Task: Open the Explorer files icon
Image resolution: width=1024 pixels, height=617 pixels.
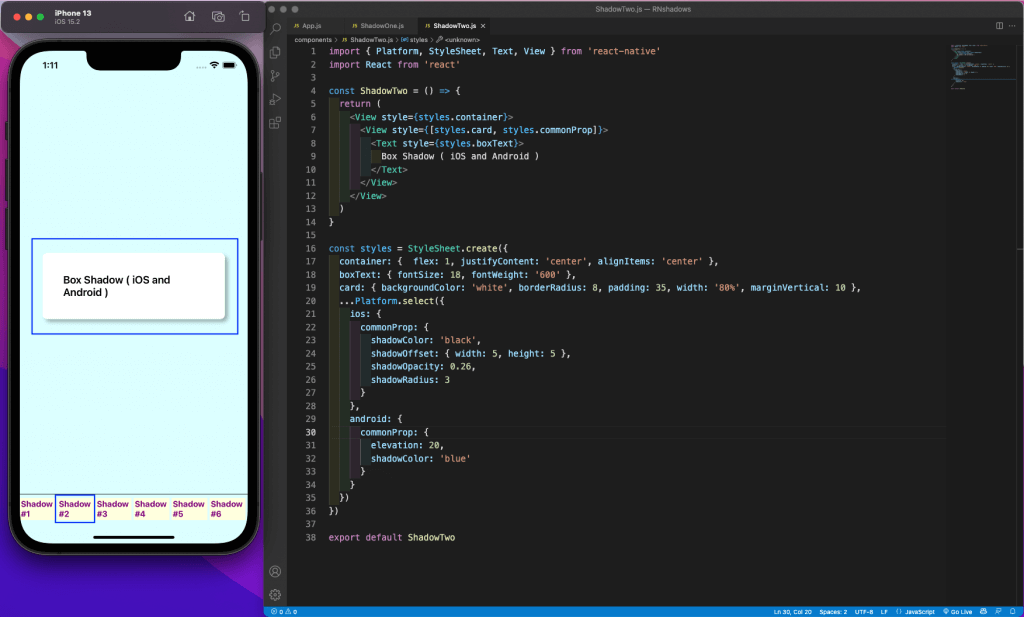Action: point(276,52)
